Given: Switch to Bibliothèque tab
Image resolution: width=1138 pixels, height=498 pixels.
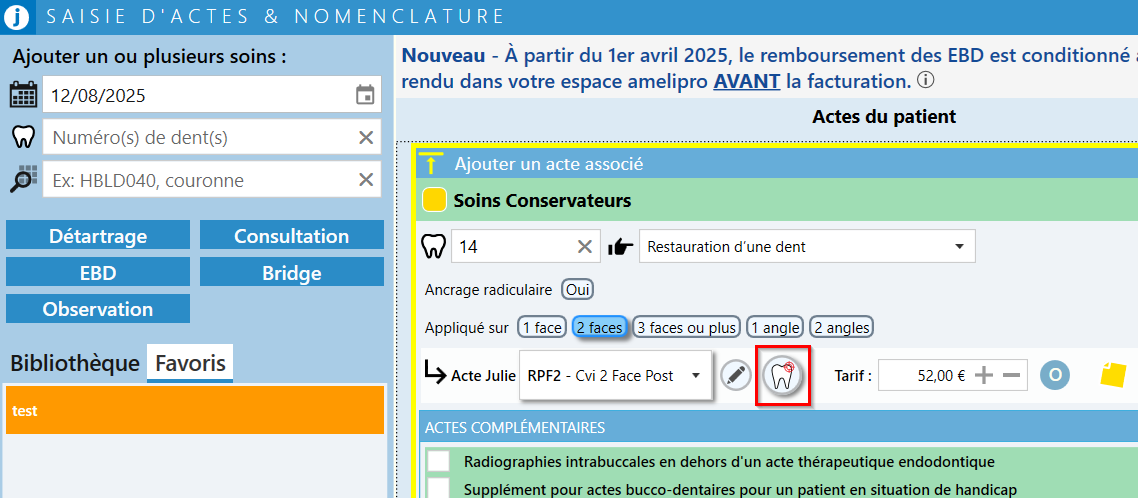Looking at the screenshot, I should pos(75,363).
